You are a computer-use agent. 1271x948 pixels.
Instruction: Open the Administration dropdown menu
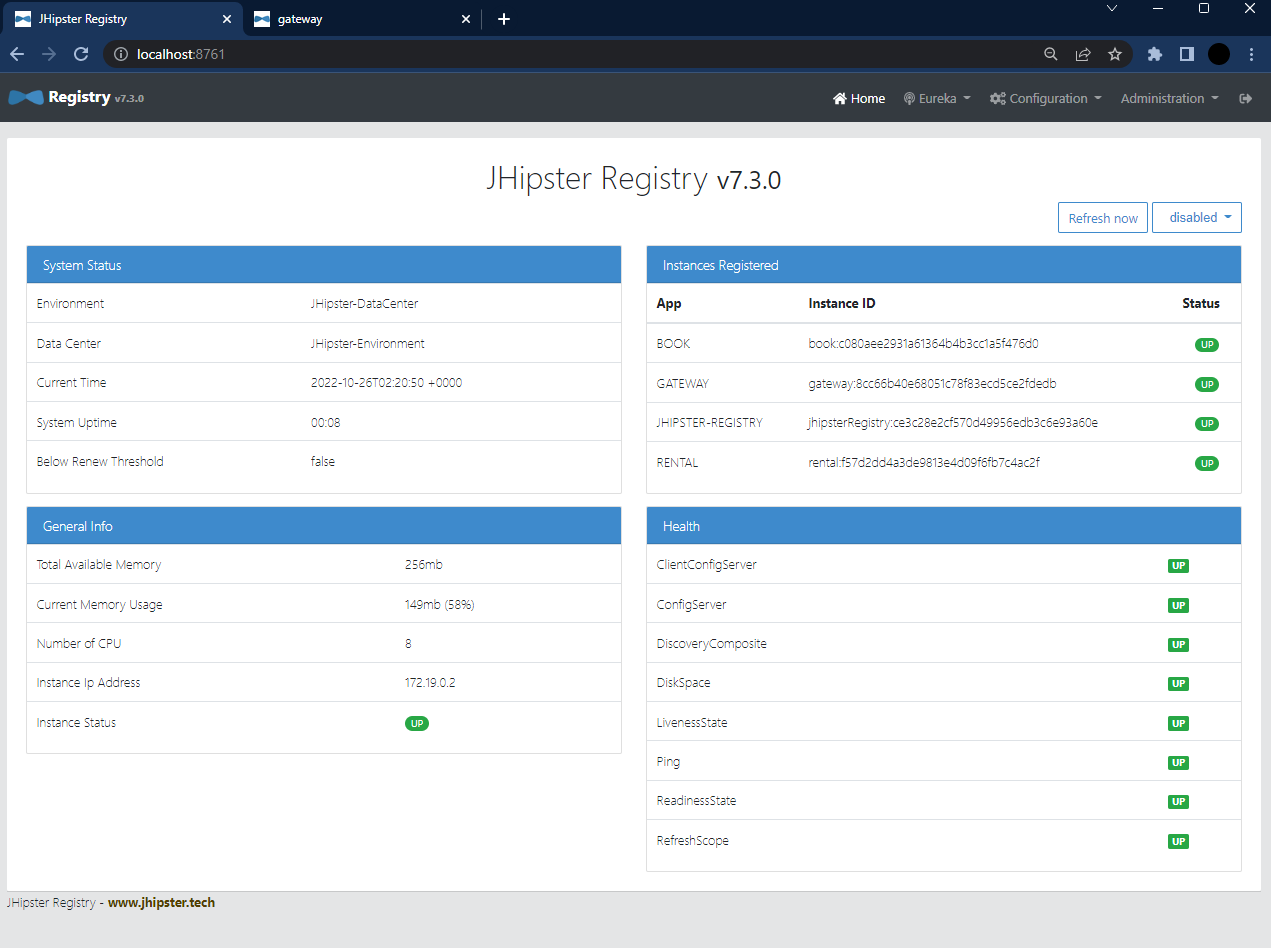pyautogui.click(x=1170, y=98)
